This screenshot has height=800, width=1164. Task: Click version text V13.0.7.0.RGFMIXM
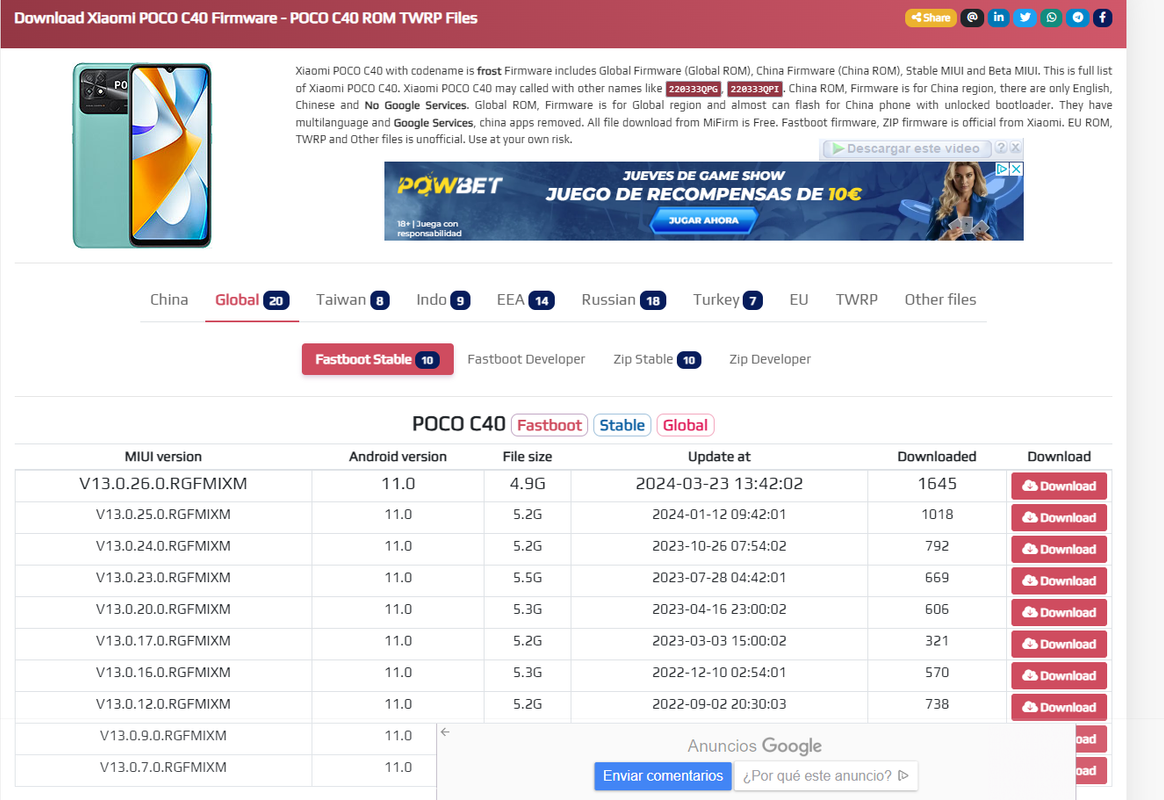click(163, 767)
